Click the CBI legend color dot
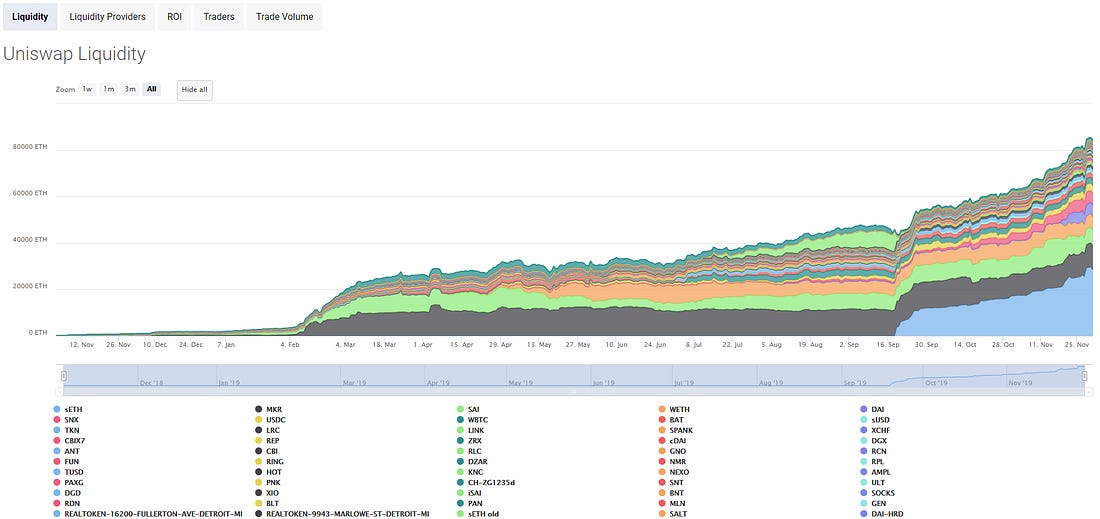 (259, 451)
